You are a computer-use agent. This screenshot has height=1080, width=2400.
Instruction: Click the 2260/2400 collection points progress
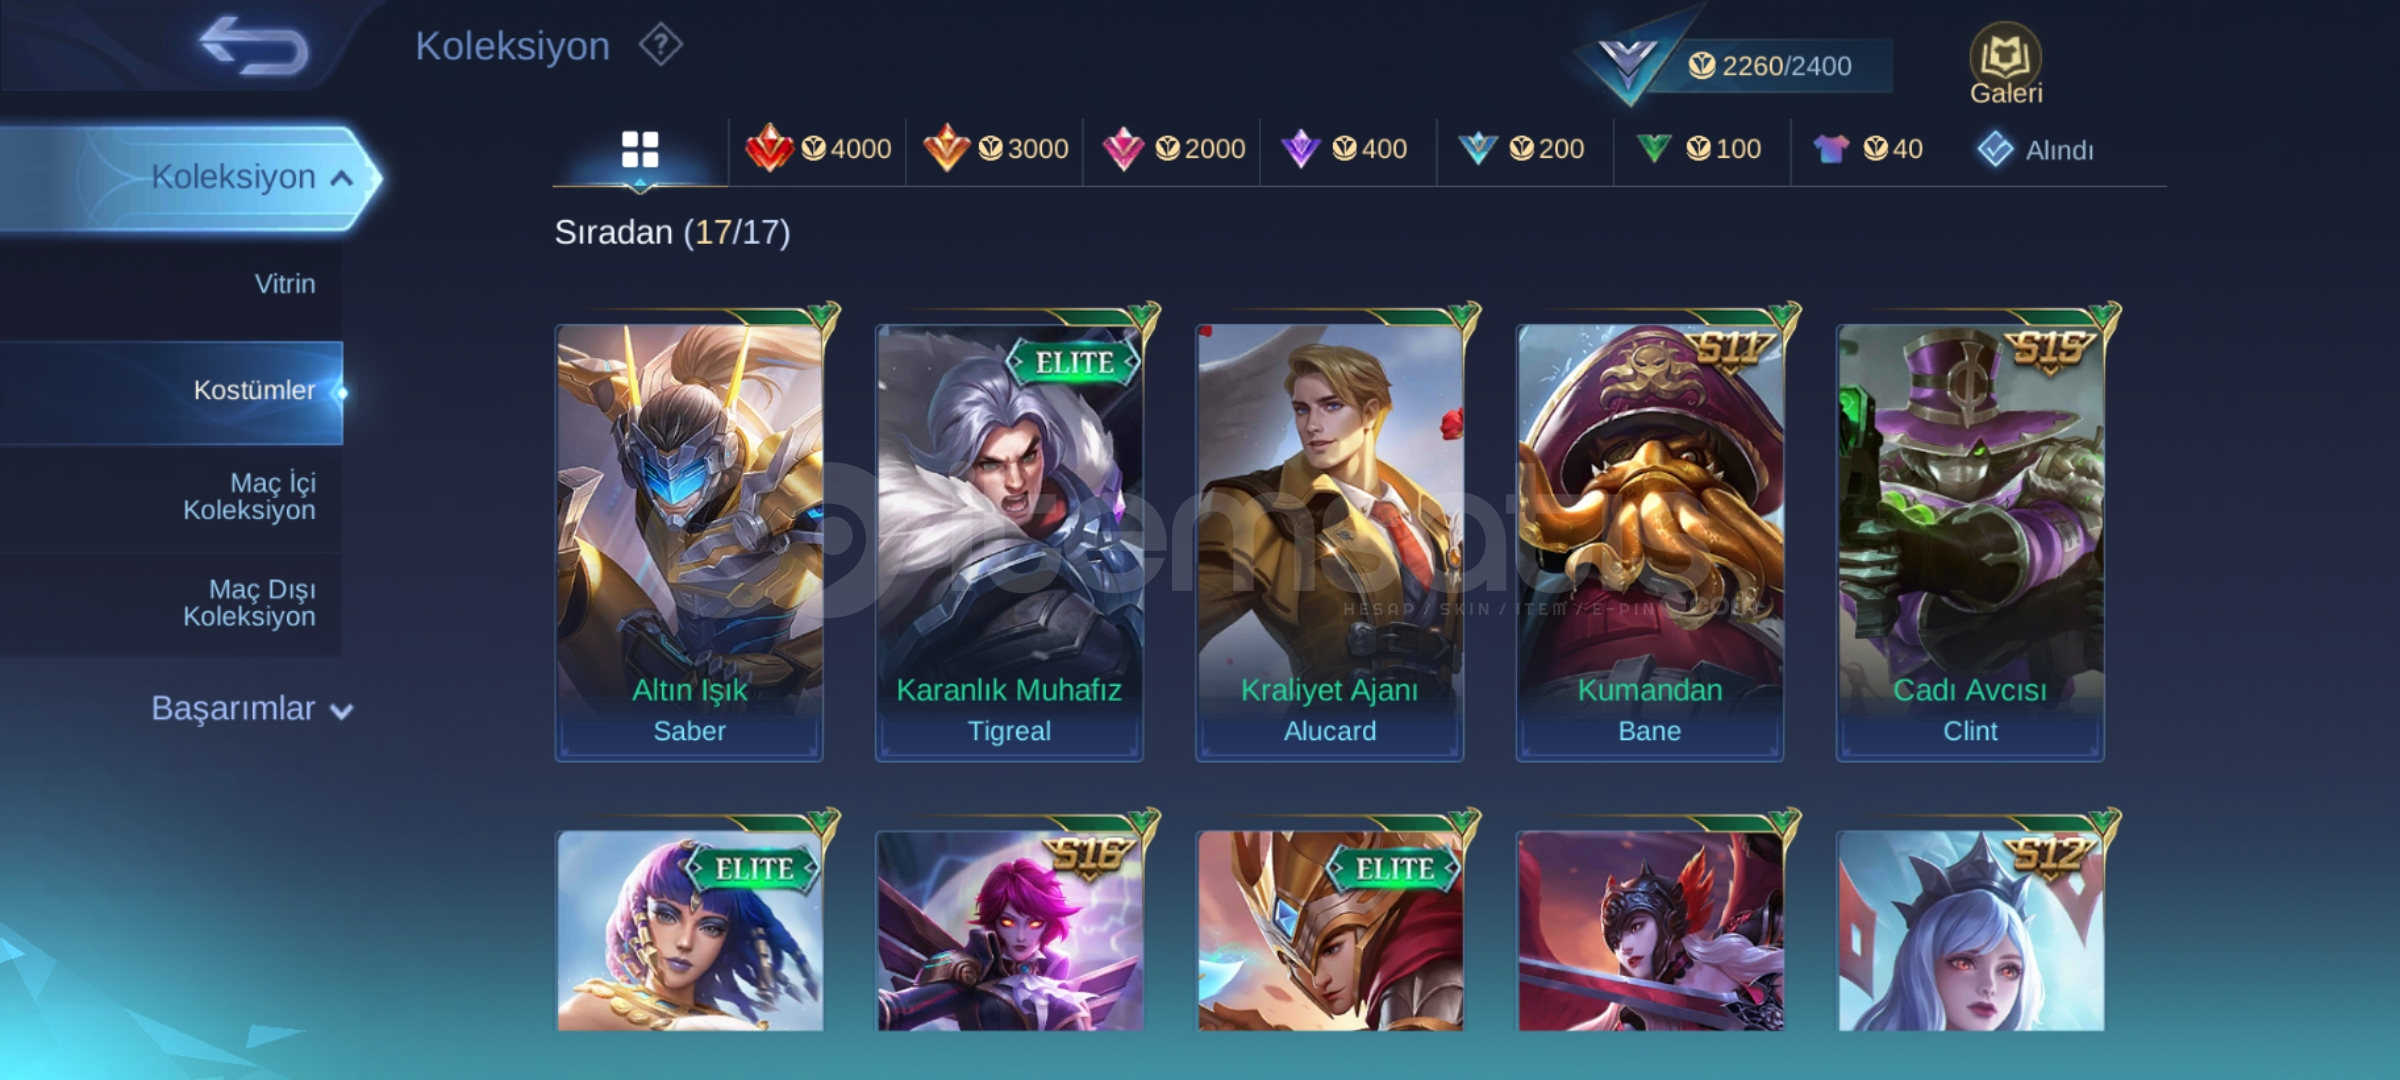pos(1768,66)
